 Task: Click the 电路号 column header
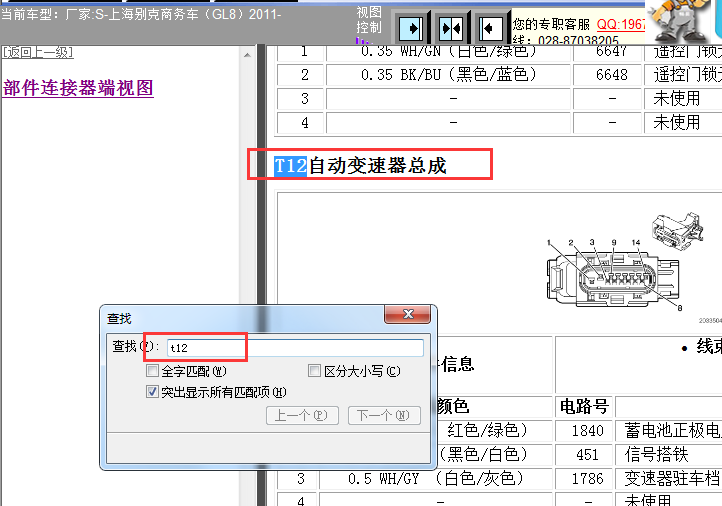[584, 407]
